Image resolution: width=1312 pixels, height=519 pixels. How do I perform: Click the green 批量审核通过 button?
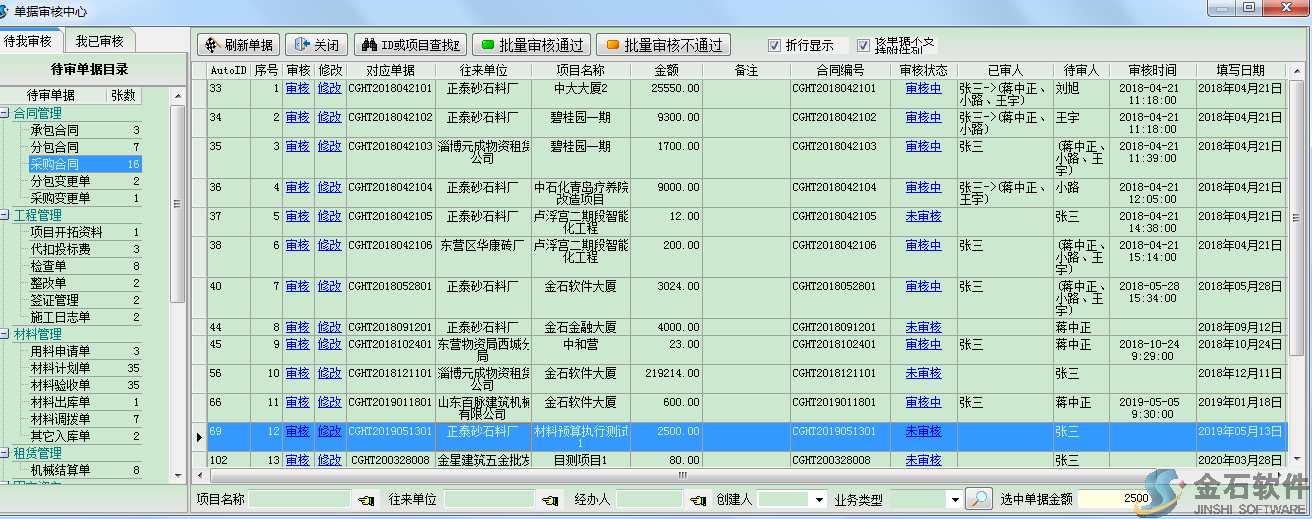click(531, 45)
